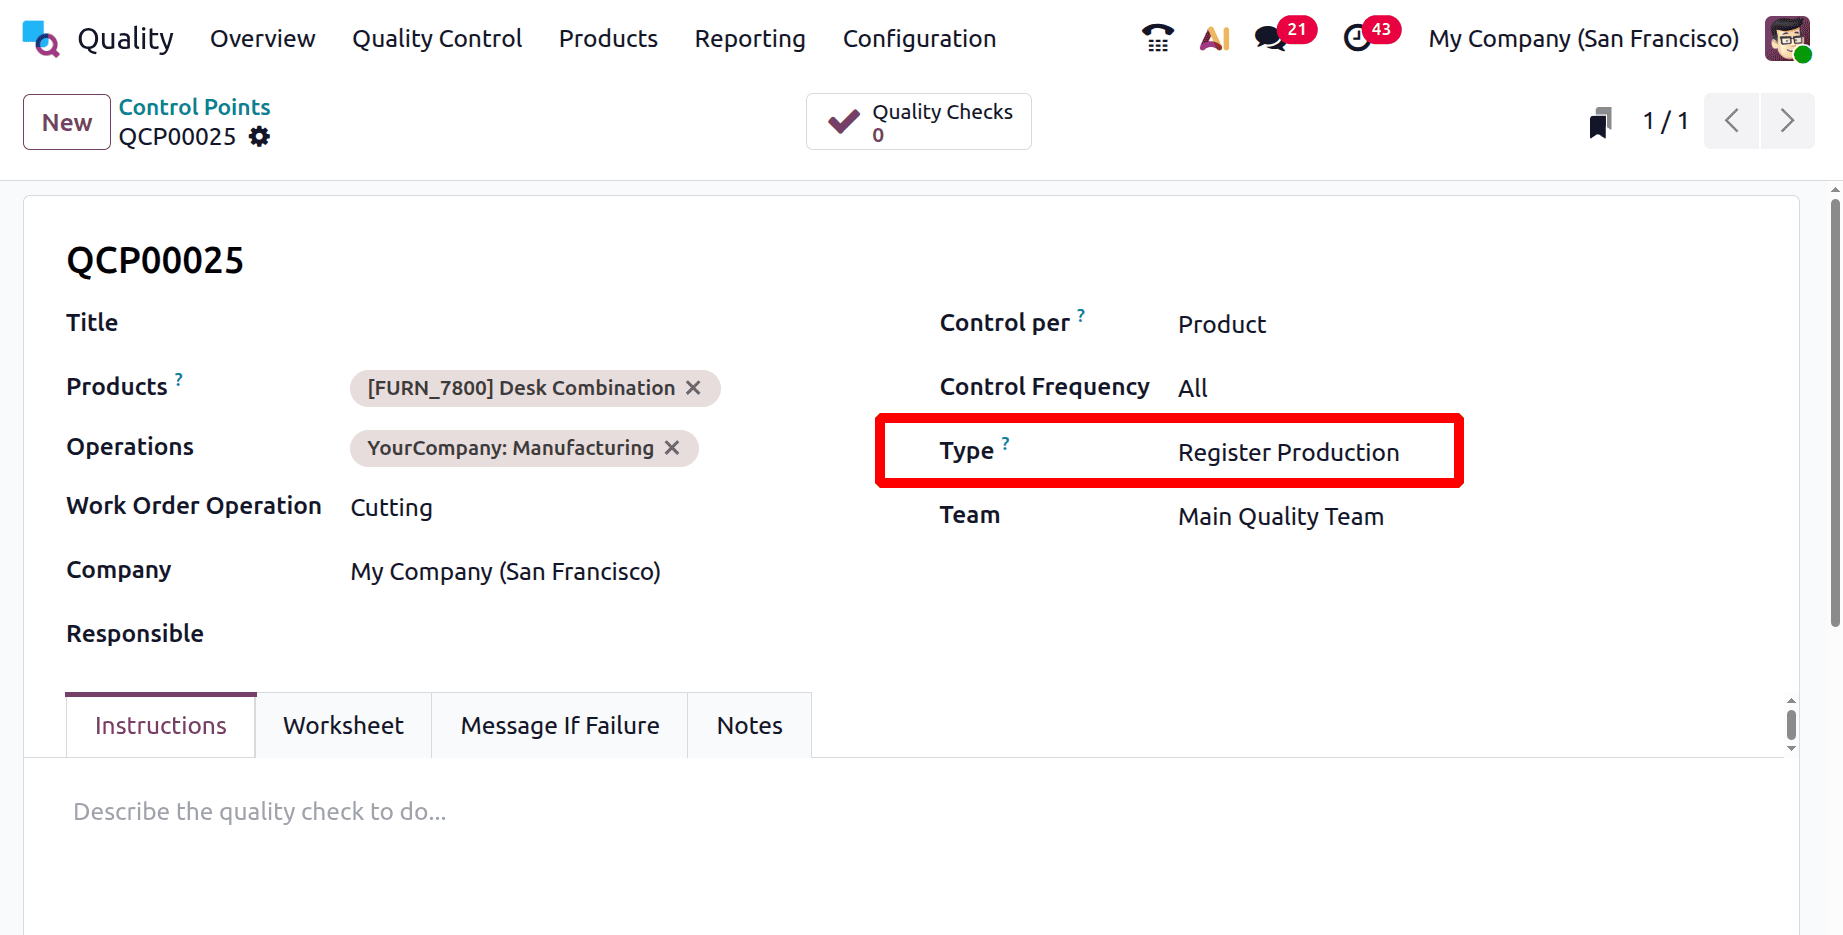This screenshot has width=1843, height=935.
Task: Open the AI assistant icon
Action: [x=1214, y=38]
